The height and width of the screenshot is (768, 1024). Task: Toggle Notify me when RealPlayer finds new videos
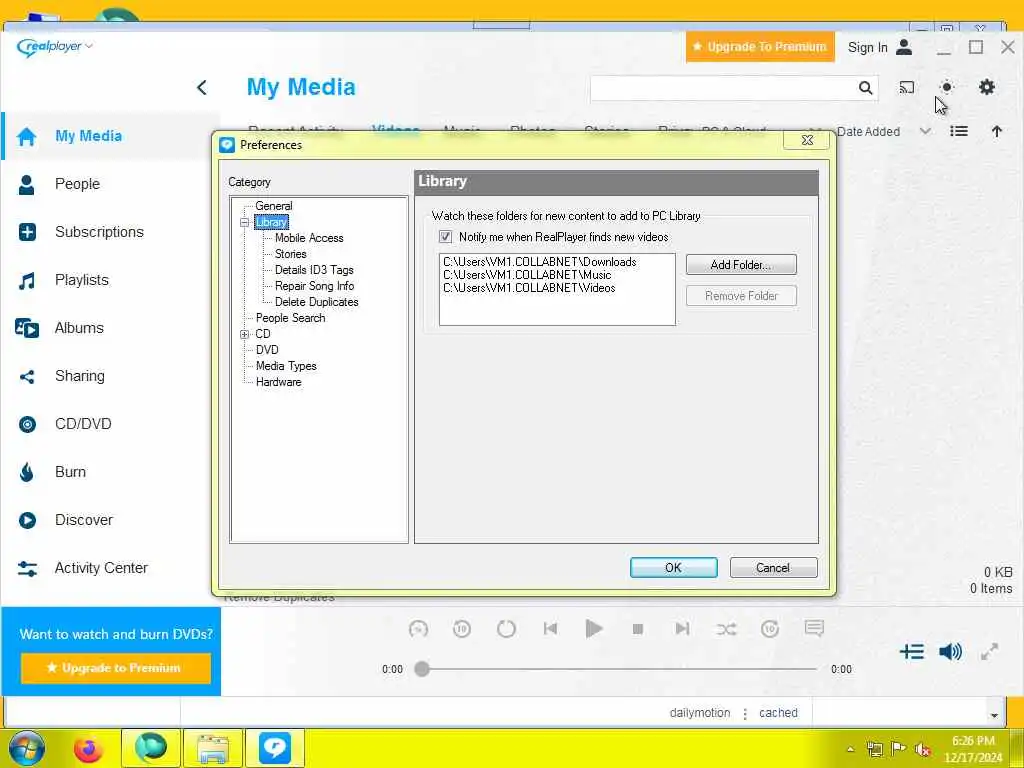(445, 237)
